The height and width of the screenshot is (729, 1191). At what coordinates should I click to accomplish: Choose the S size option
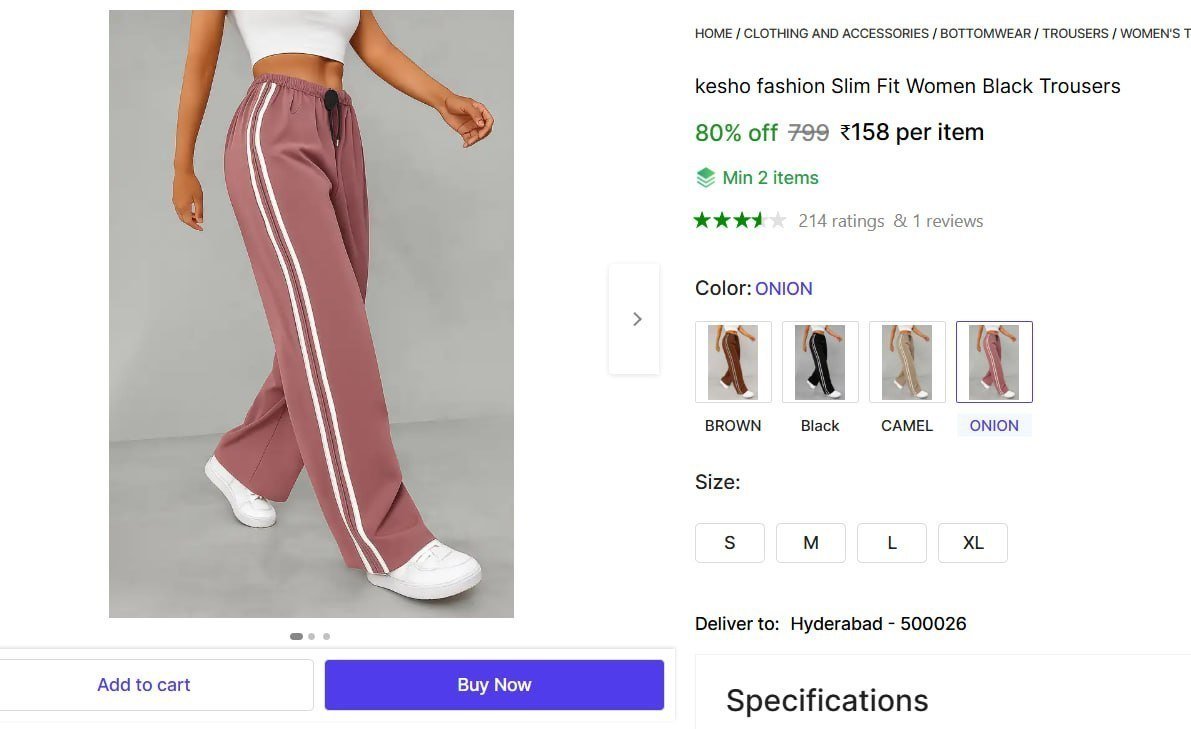point(730,542)
